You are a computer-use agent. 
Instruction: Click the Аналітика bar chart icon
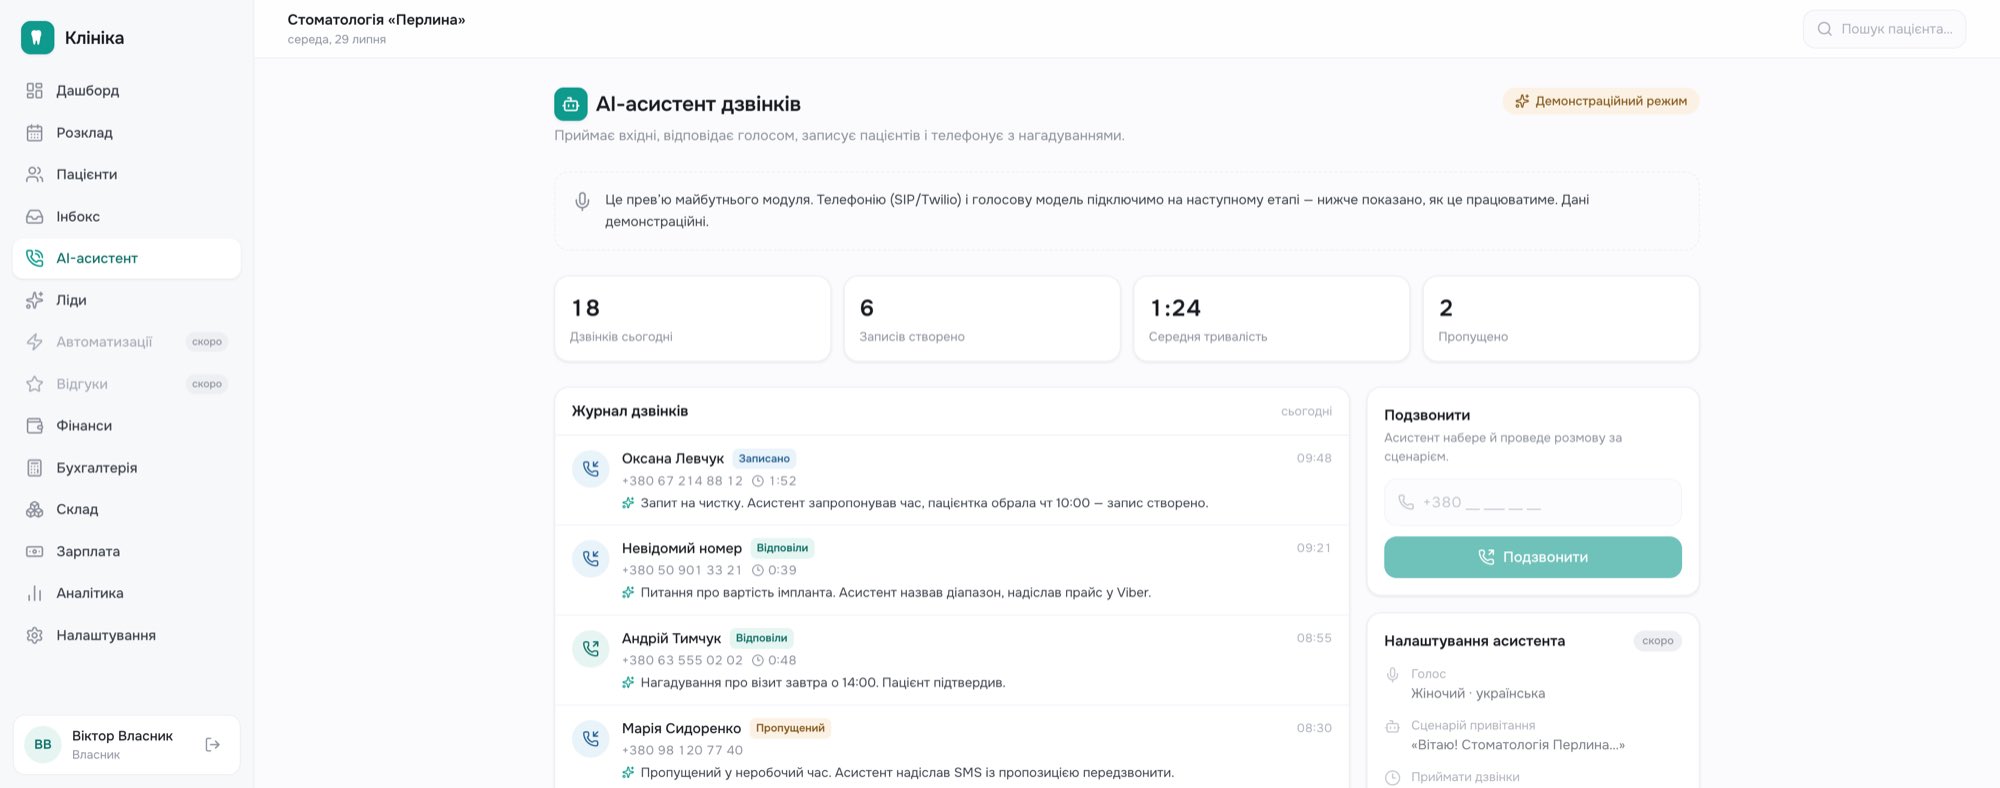34,593
